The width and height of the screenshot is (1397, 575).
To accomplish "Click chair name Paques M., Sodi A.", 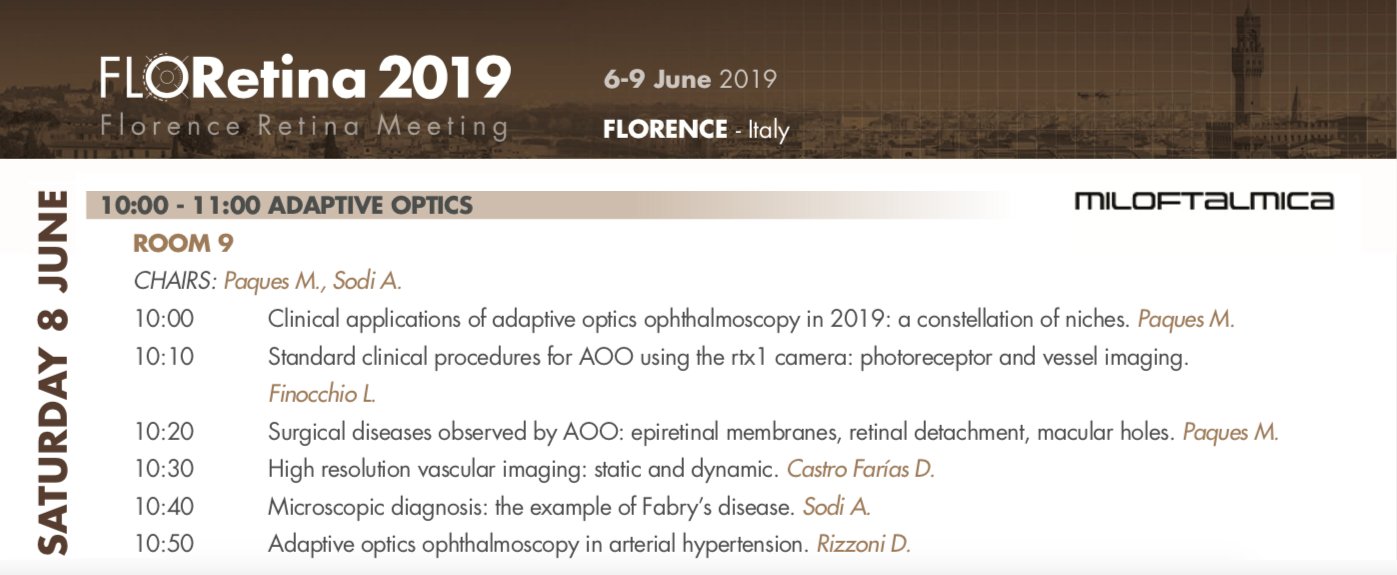I will (312, 281).
